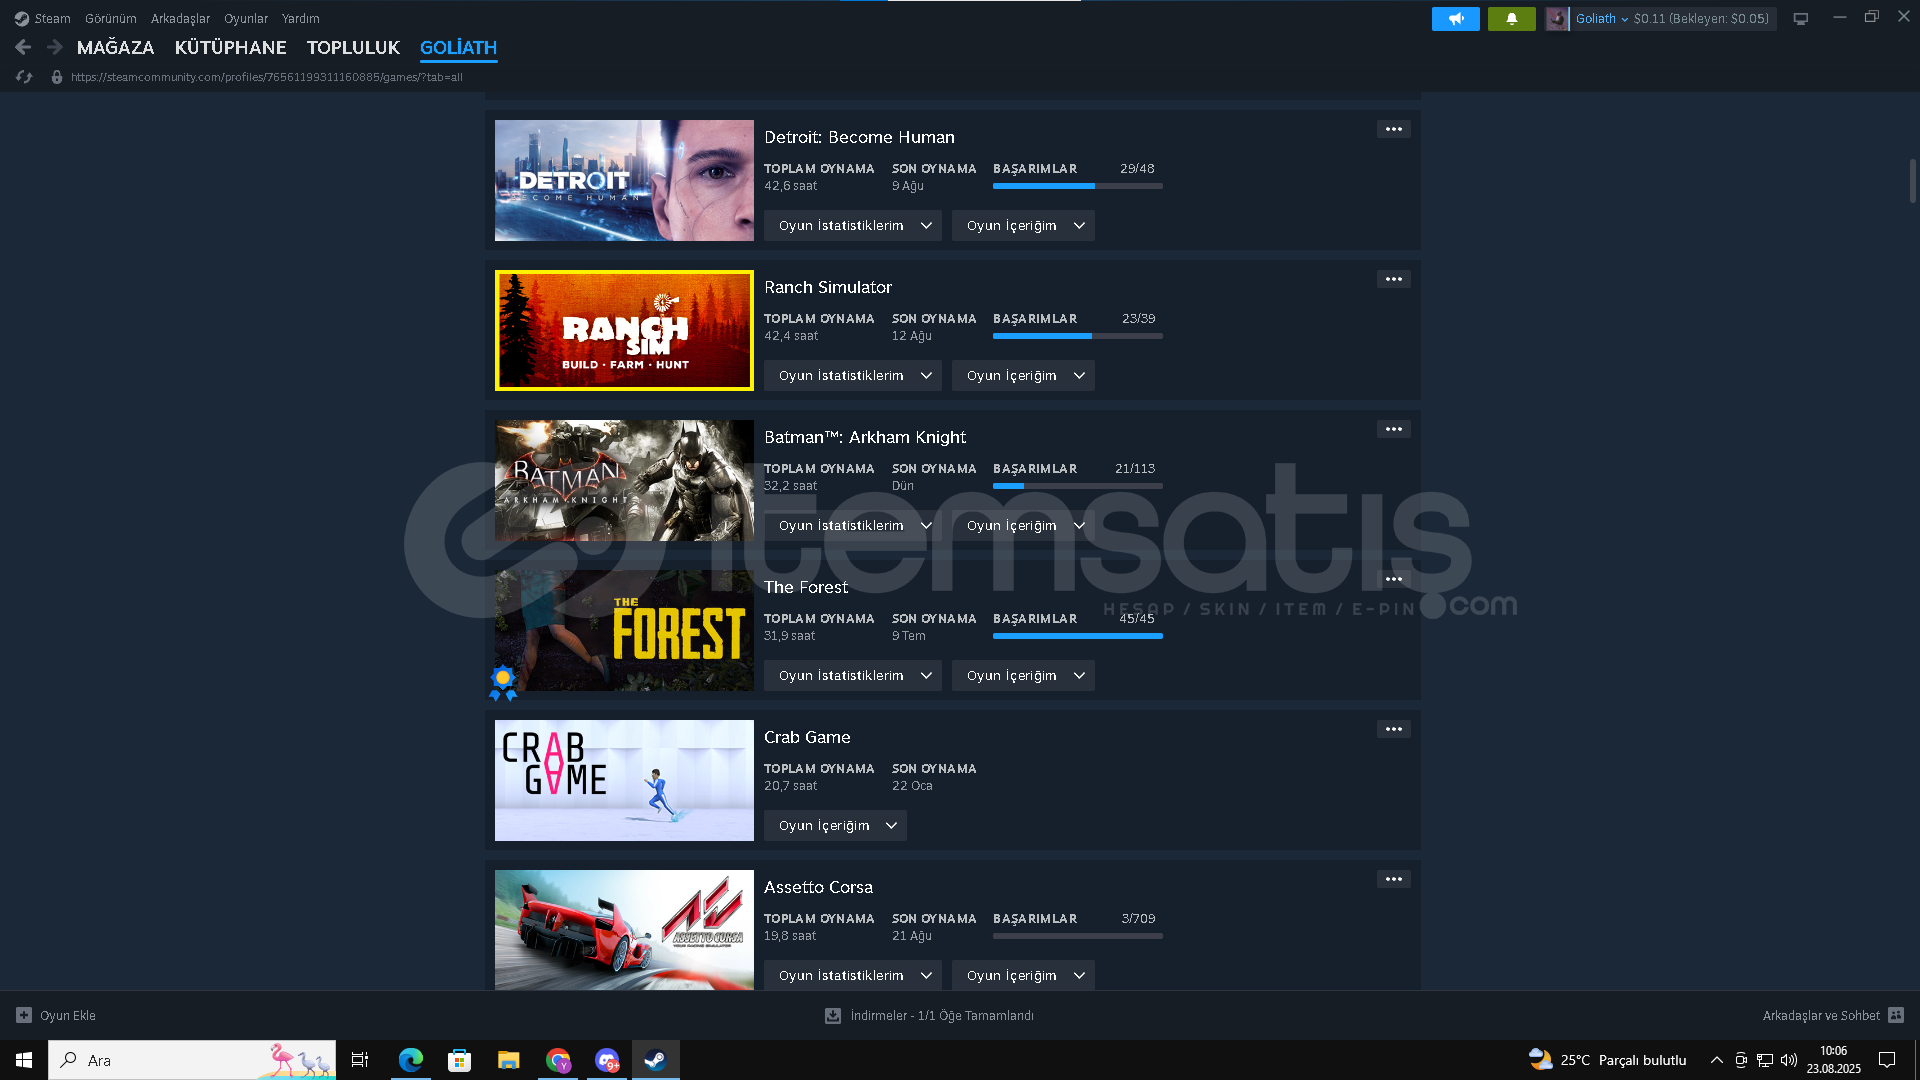
Task: Switch to the MAĞAZA tab
Action: point(116,47)
